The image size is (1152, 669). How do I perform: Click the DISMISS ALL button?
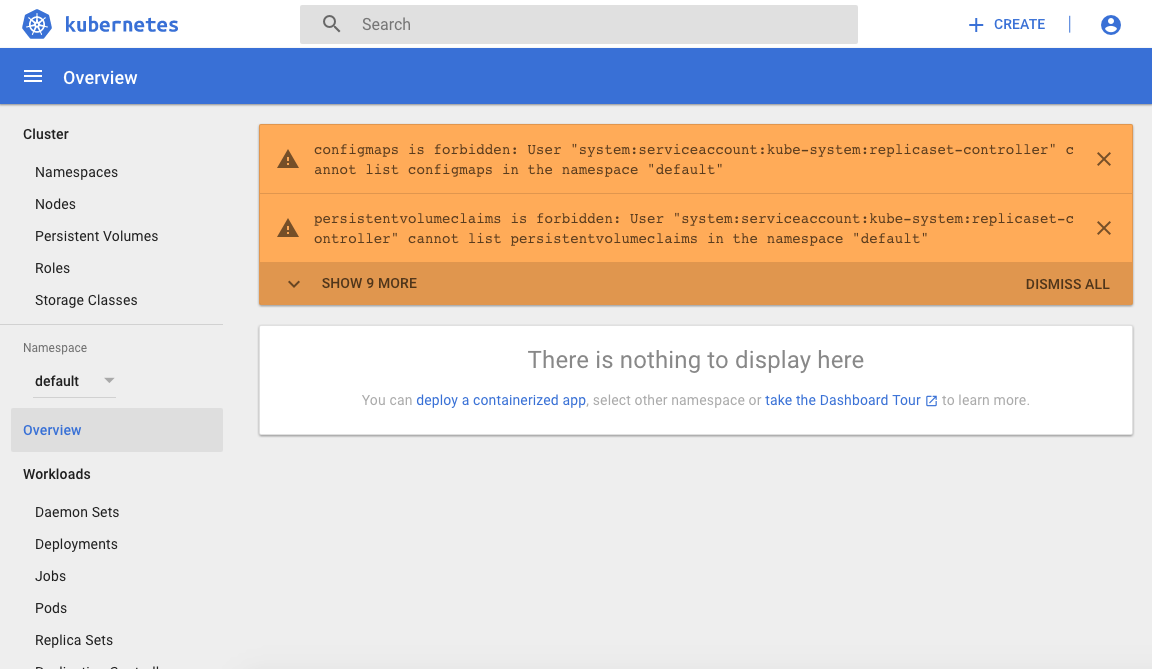click(1067, 284)
